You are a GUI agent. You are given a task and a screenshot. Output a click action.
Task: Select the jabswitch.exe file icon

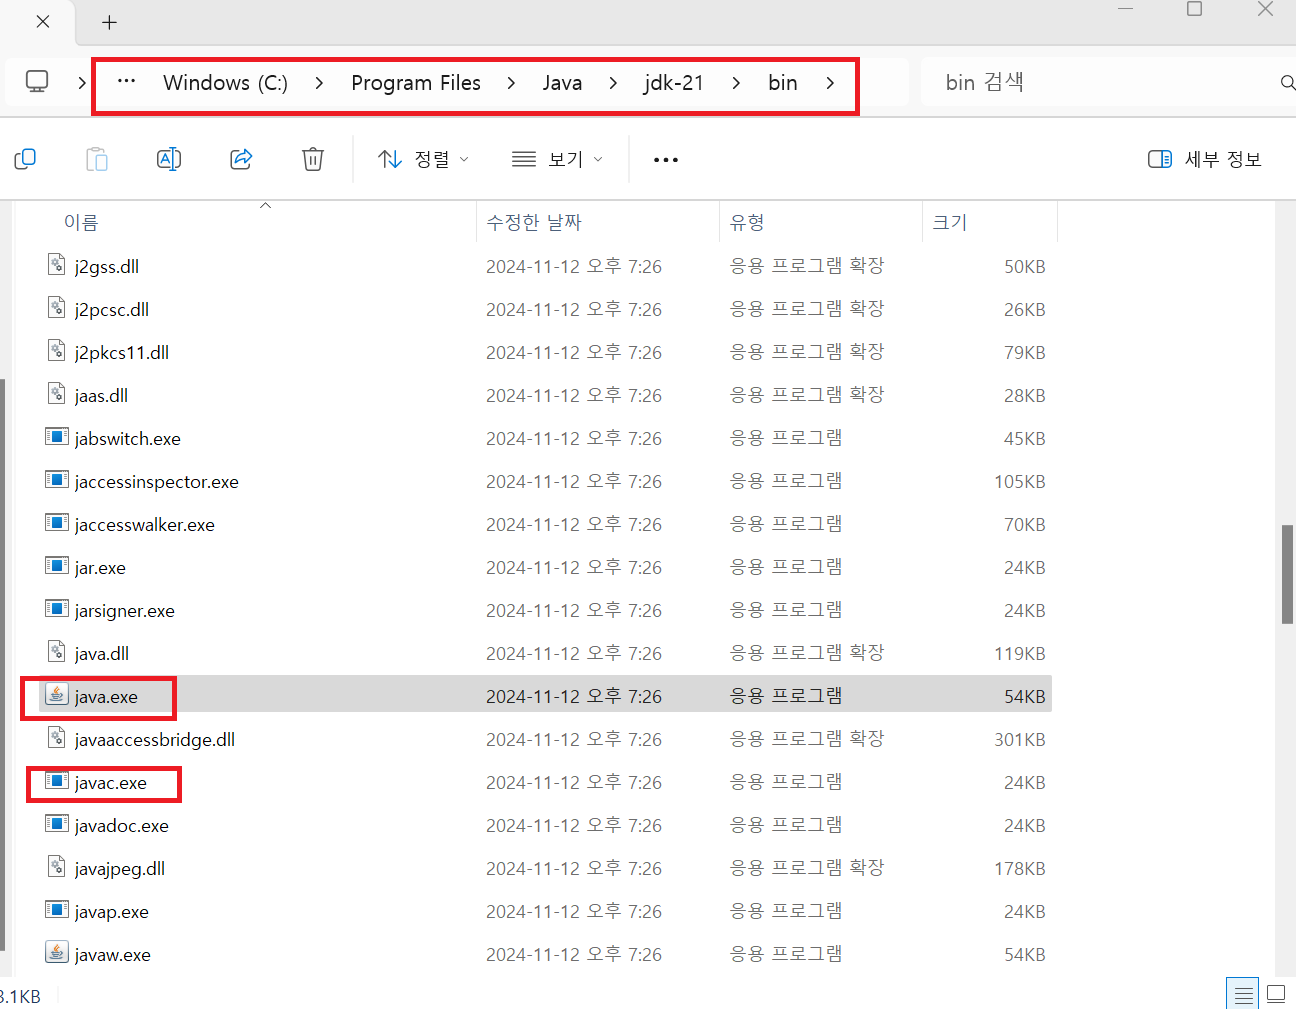[57, 437]
